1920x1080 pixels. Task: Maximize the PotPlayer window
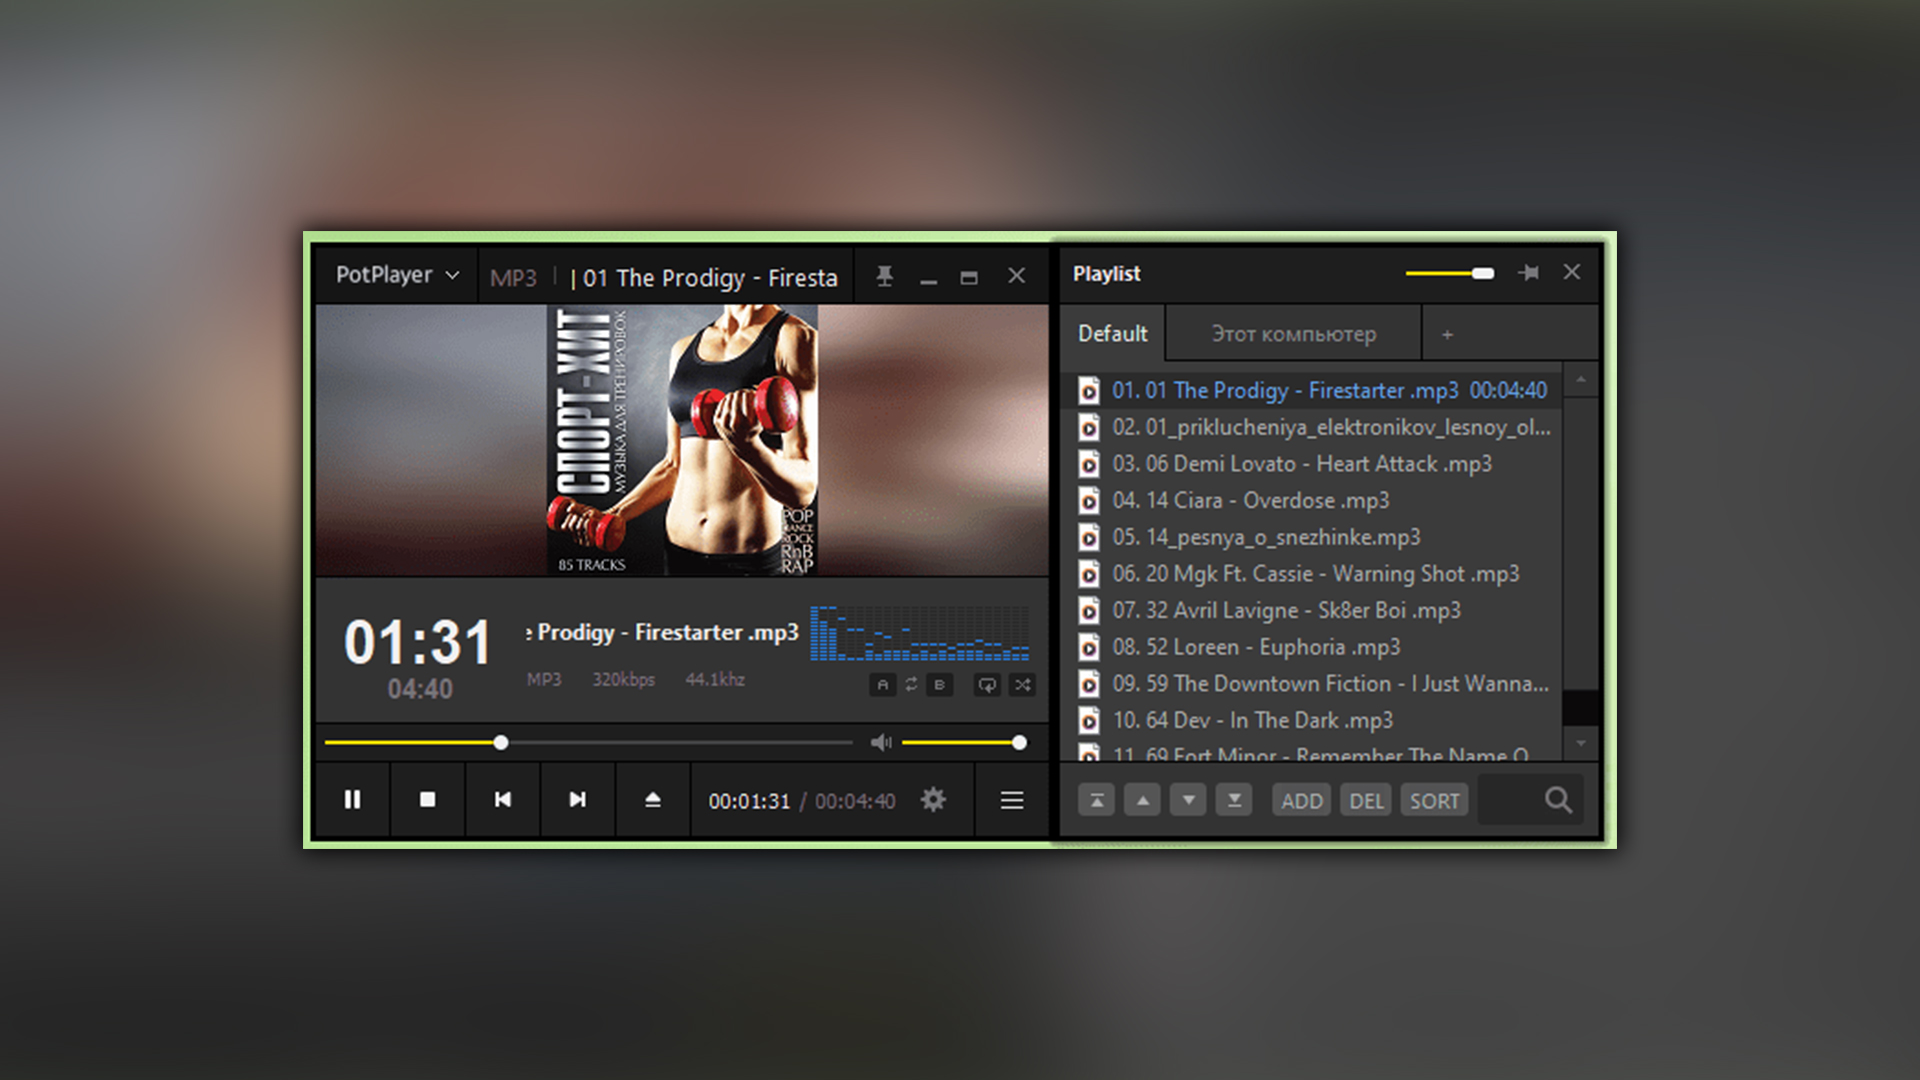coord(969,277)
